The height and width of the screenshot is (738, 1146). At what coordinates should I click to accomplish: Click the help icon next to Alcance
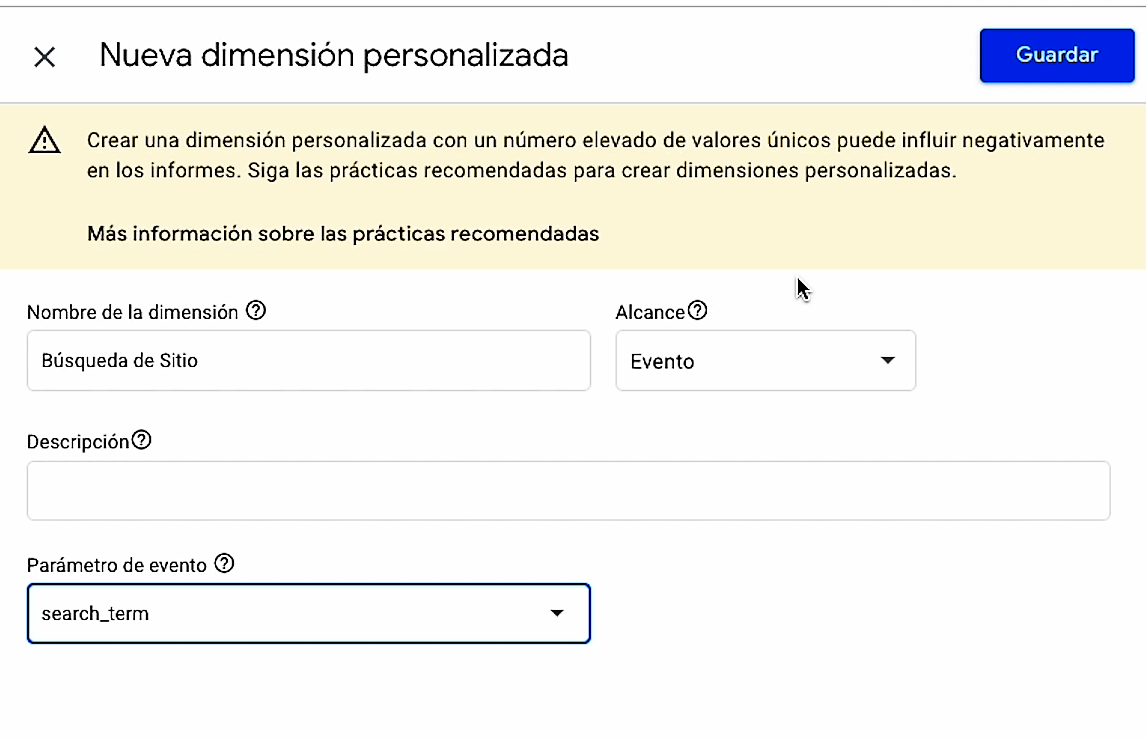[698, 311]
